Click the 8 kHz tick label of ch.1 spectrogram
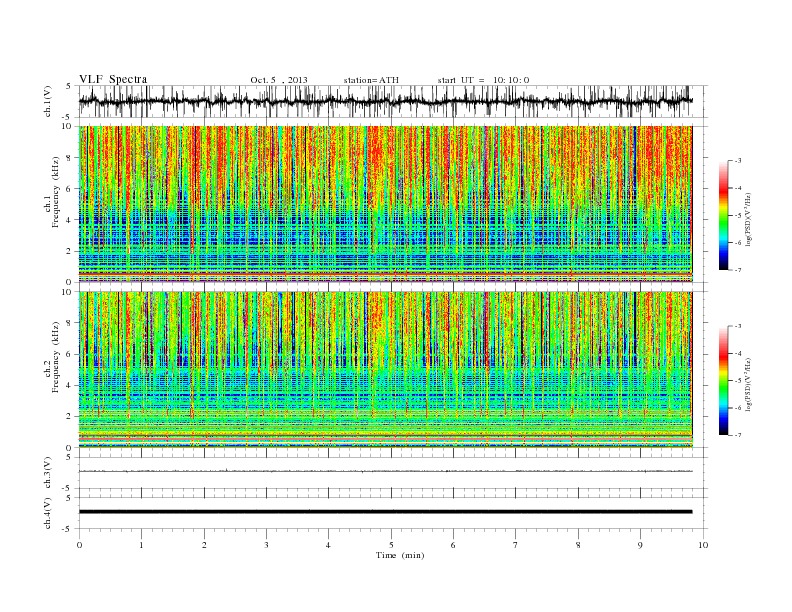 tap(69, 158)
